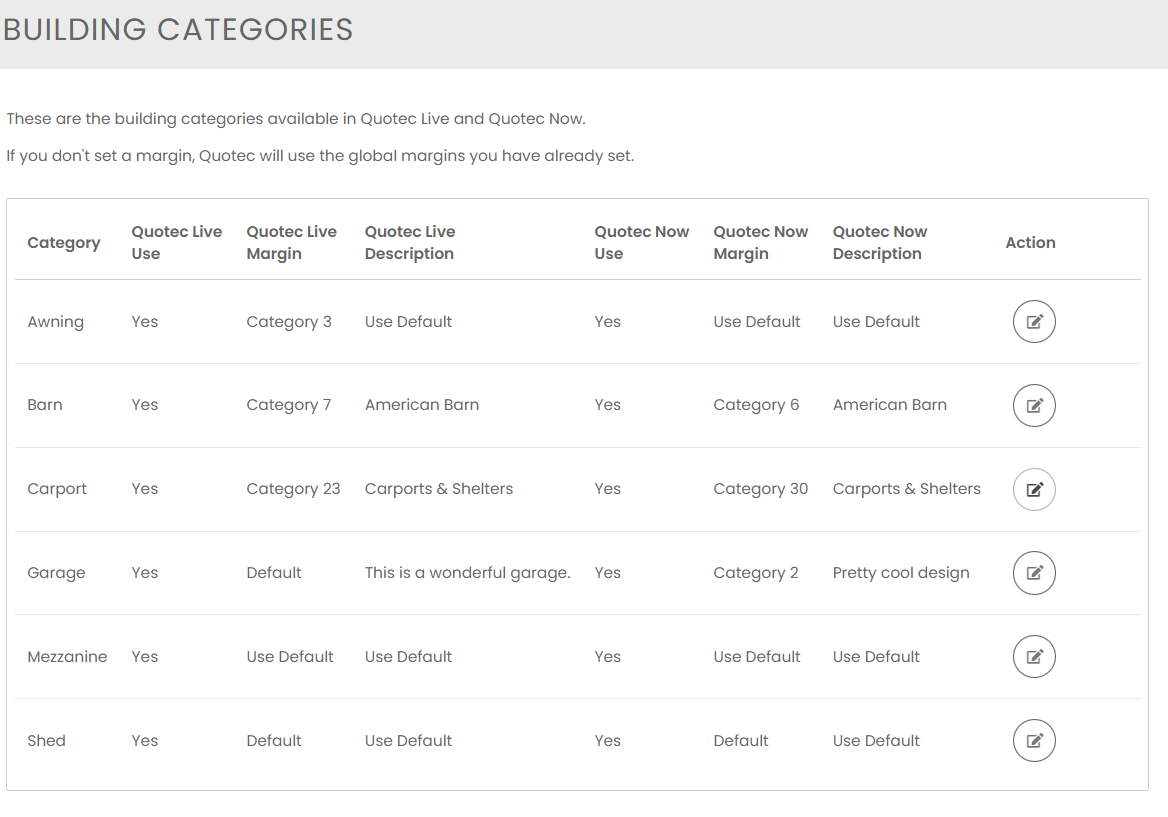The height and width of the screenshot is (817, 1168).
Task: Click the Quotec Live Description header
Action: pos(410,243)
